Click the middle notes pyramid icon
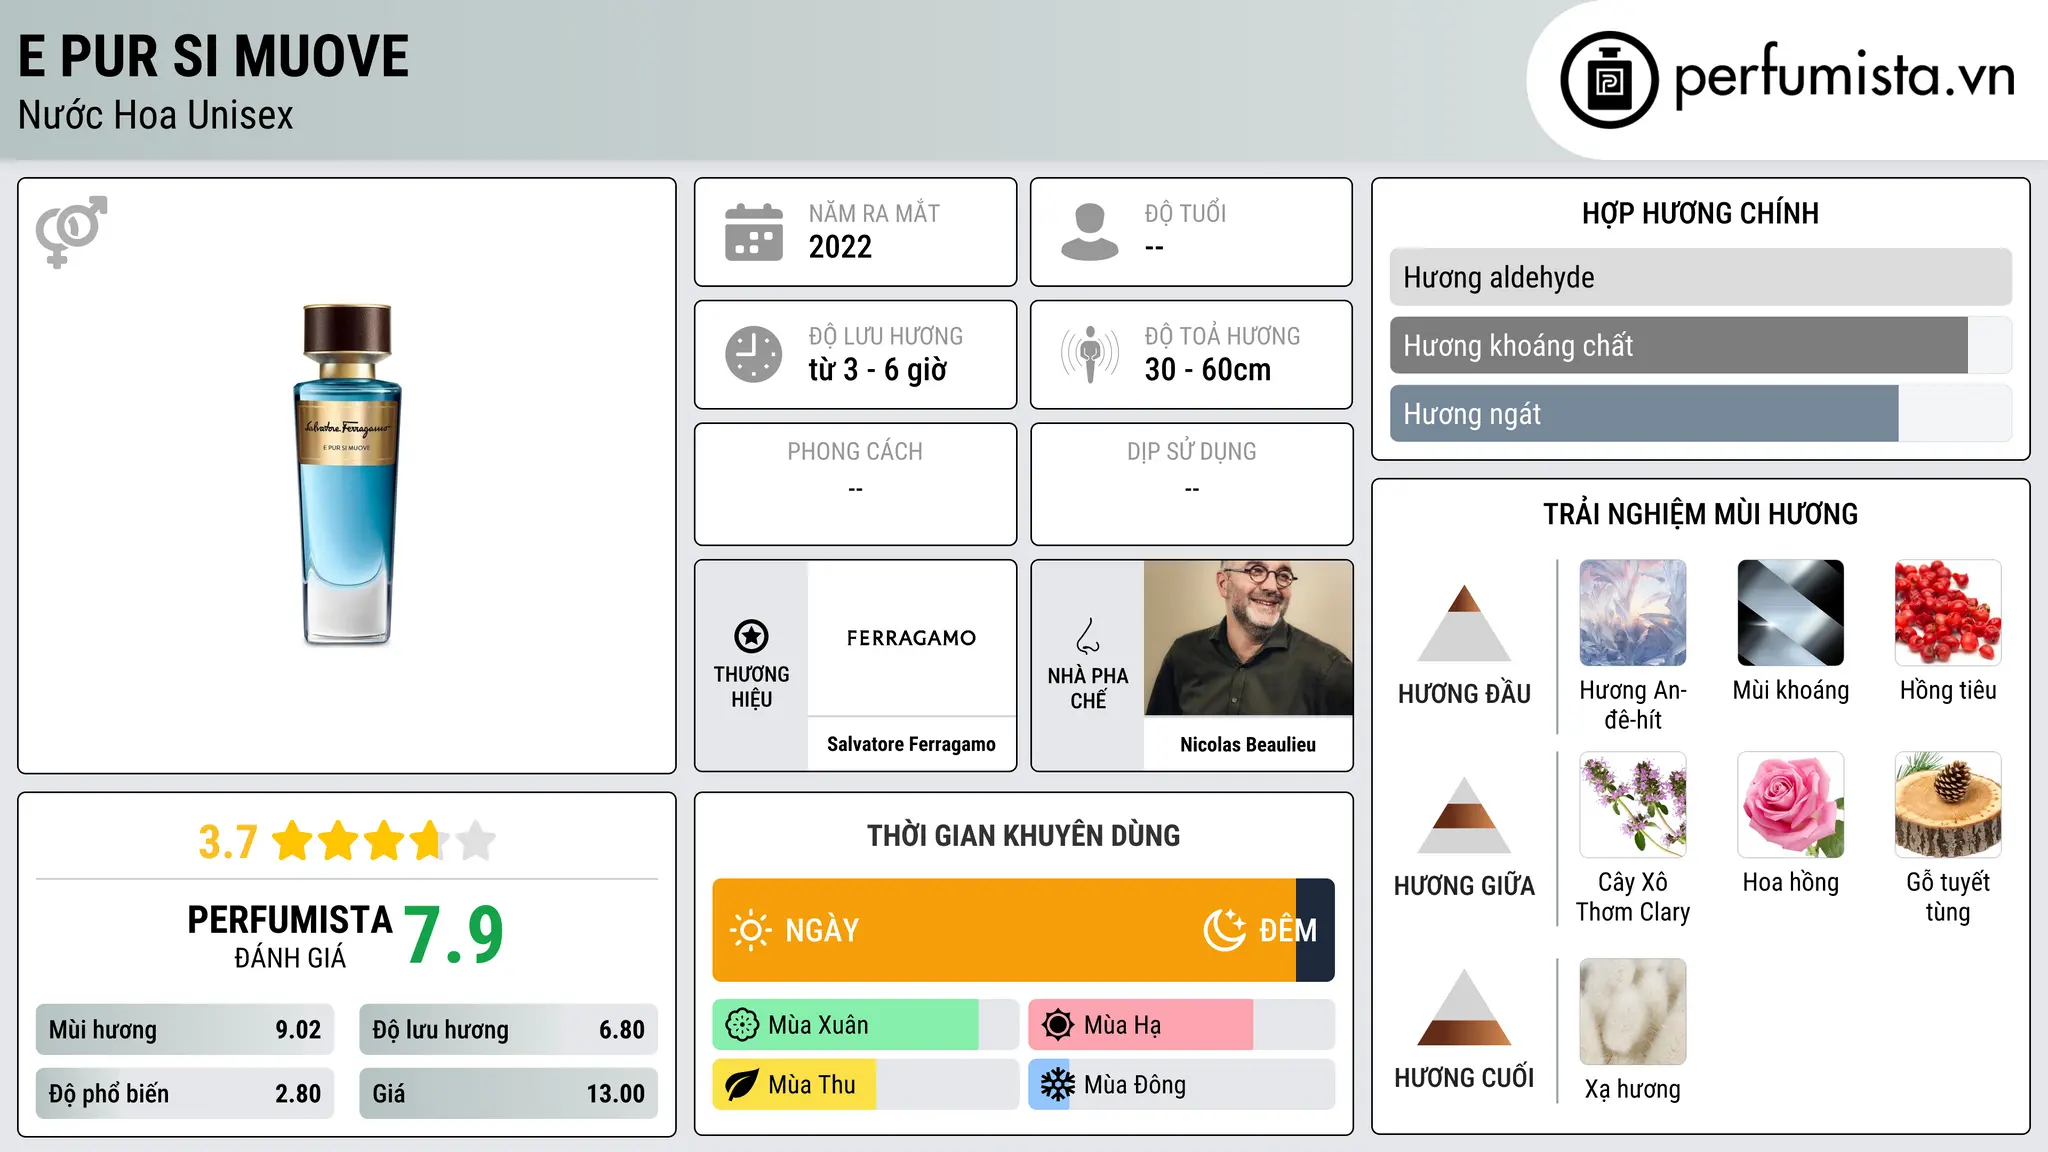This screenshot has width=2048, height=1152. click(1464, 815)
